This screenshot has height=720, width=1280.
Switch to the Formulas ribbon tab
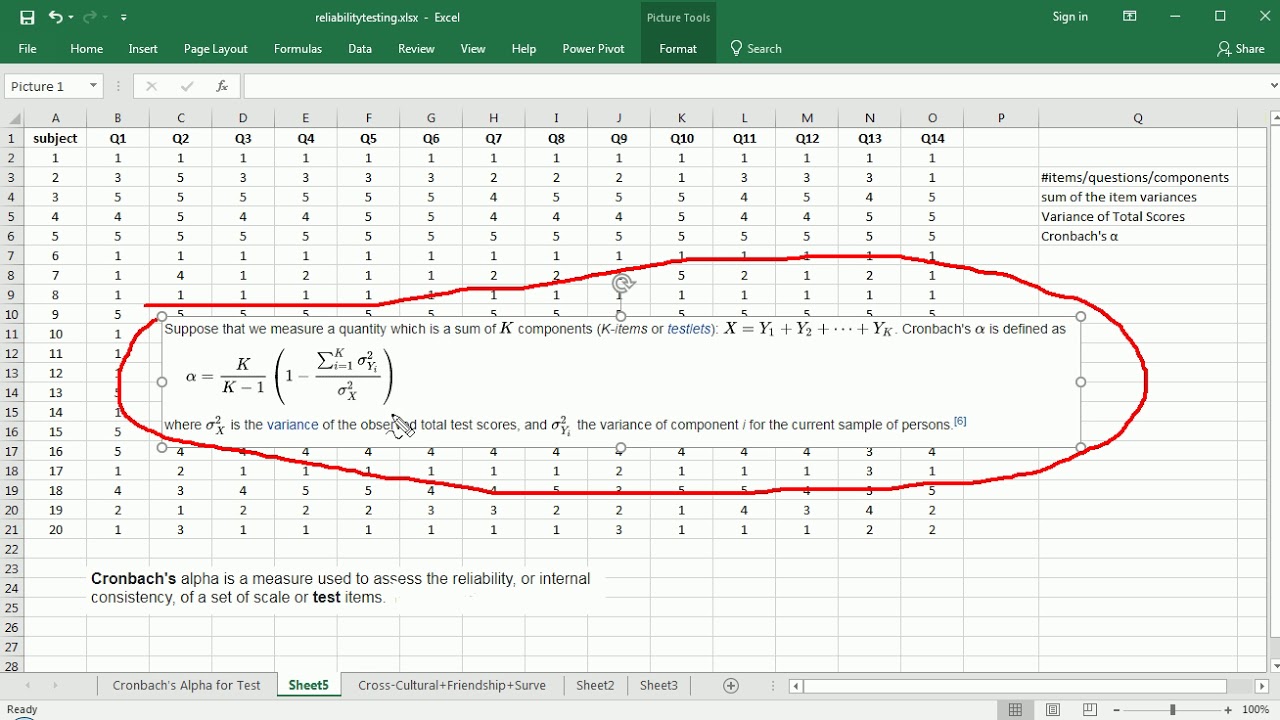[298, 48]
